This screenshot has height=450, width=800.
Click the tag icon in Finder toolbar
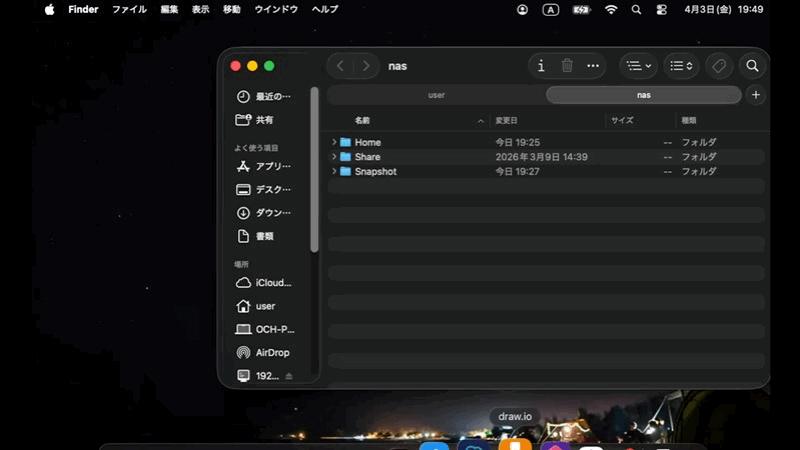click(x=719, y=66)
